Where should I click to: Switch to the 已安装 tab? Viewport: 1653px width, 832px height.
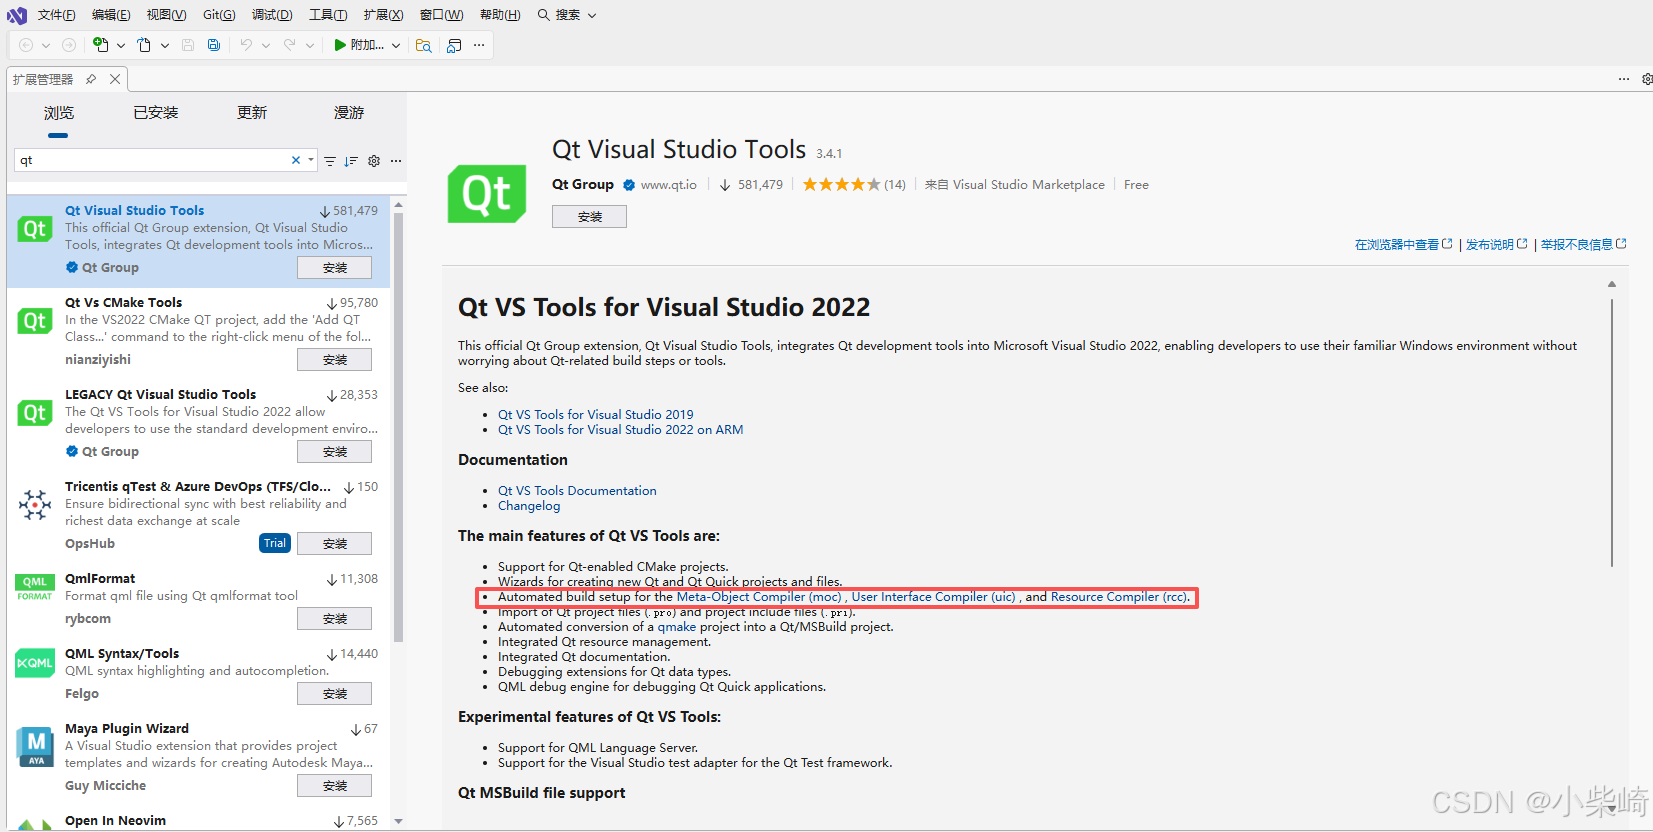point(156,113)
